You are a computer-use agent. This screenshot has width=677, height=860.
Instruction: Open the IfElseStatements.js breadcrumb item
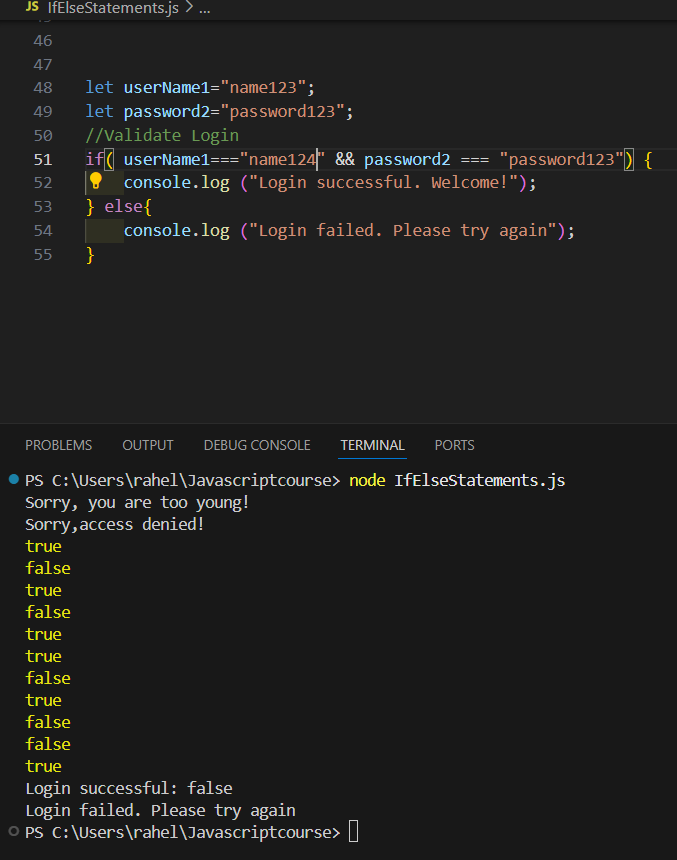[114, 7]
